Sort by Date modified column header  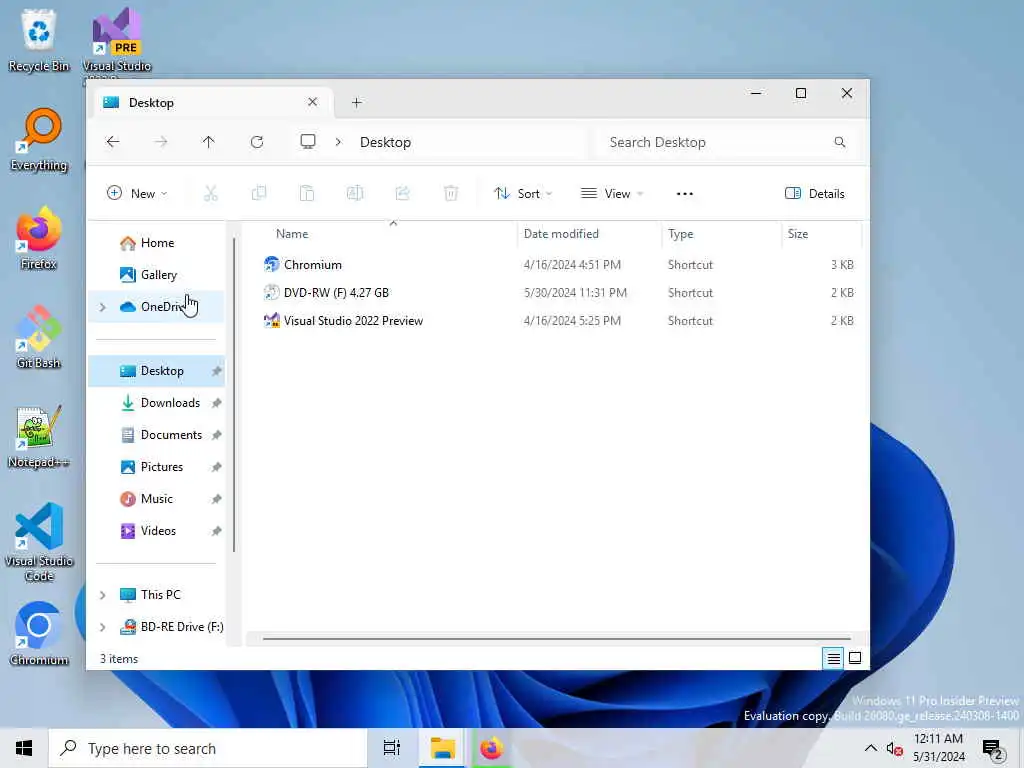point(589,234)
